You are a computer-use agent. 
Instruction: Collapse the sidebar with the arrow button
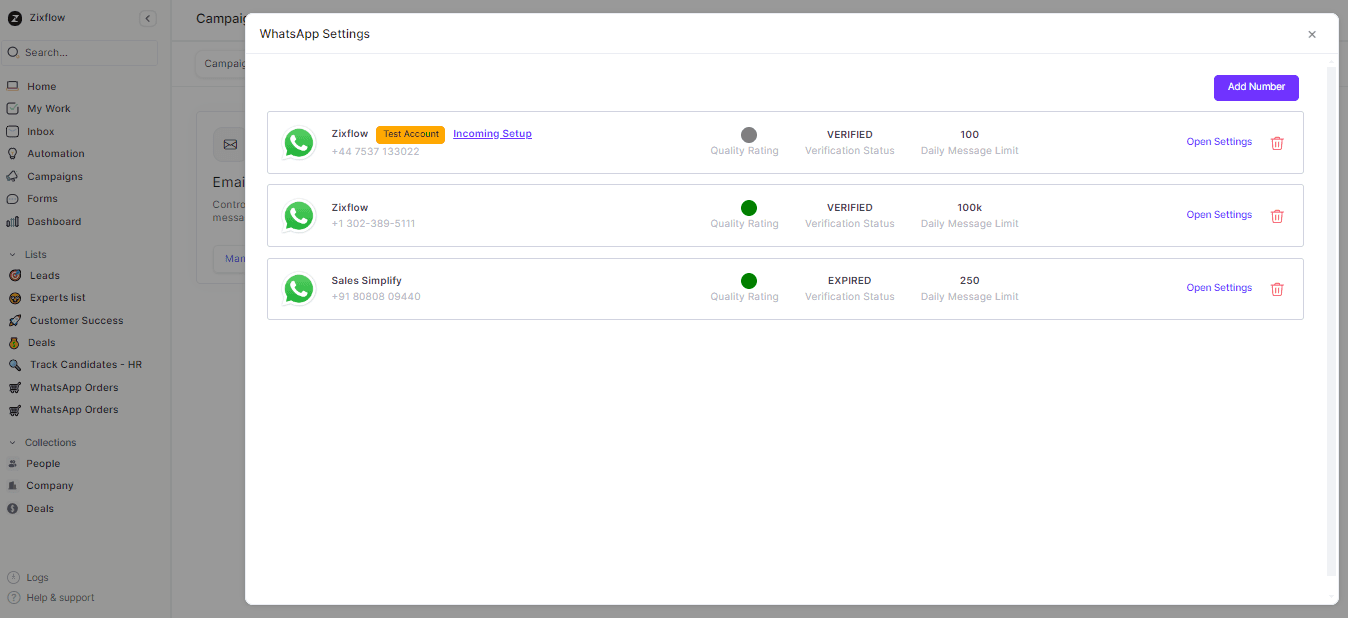tap(147, 17)
